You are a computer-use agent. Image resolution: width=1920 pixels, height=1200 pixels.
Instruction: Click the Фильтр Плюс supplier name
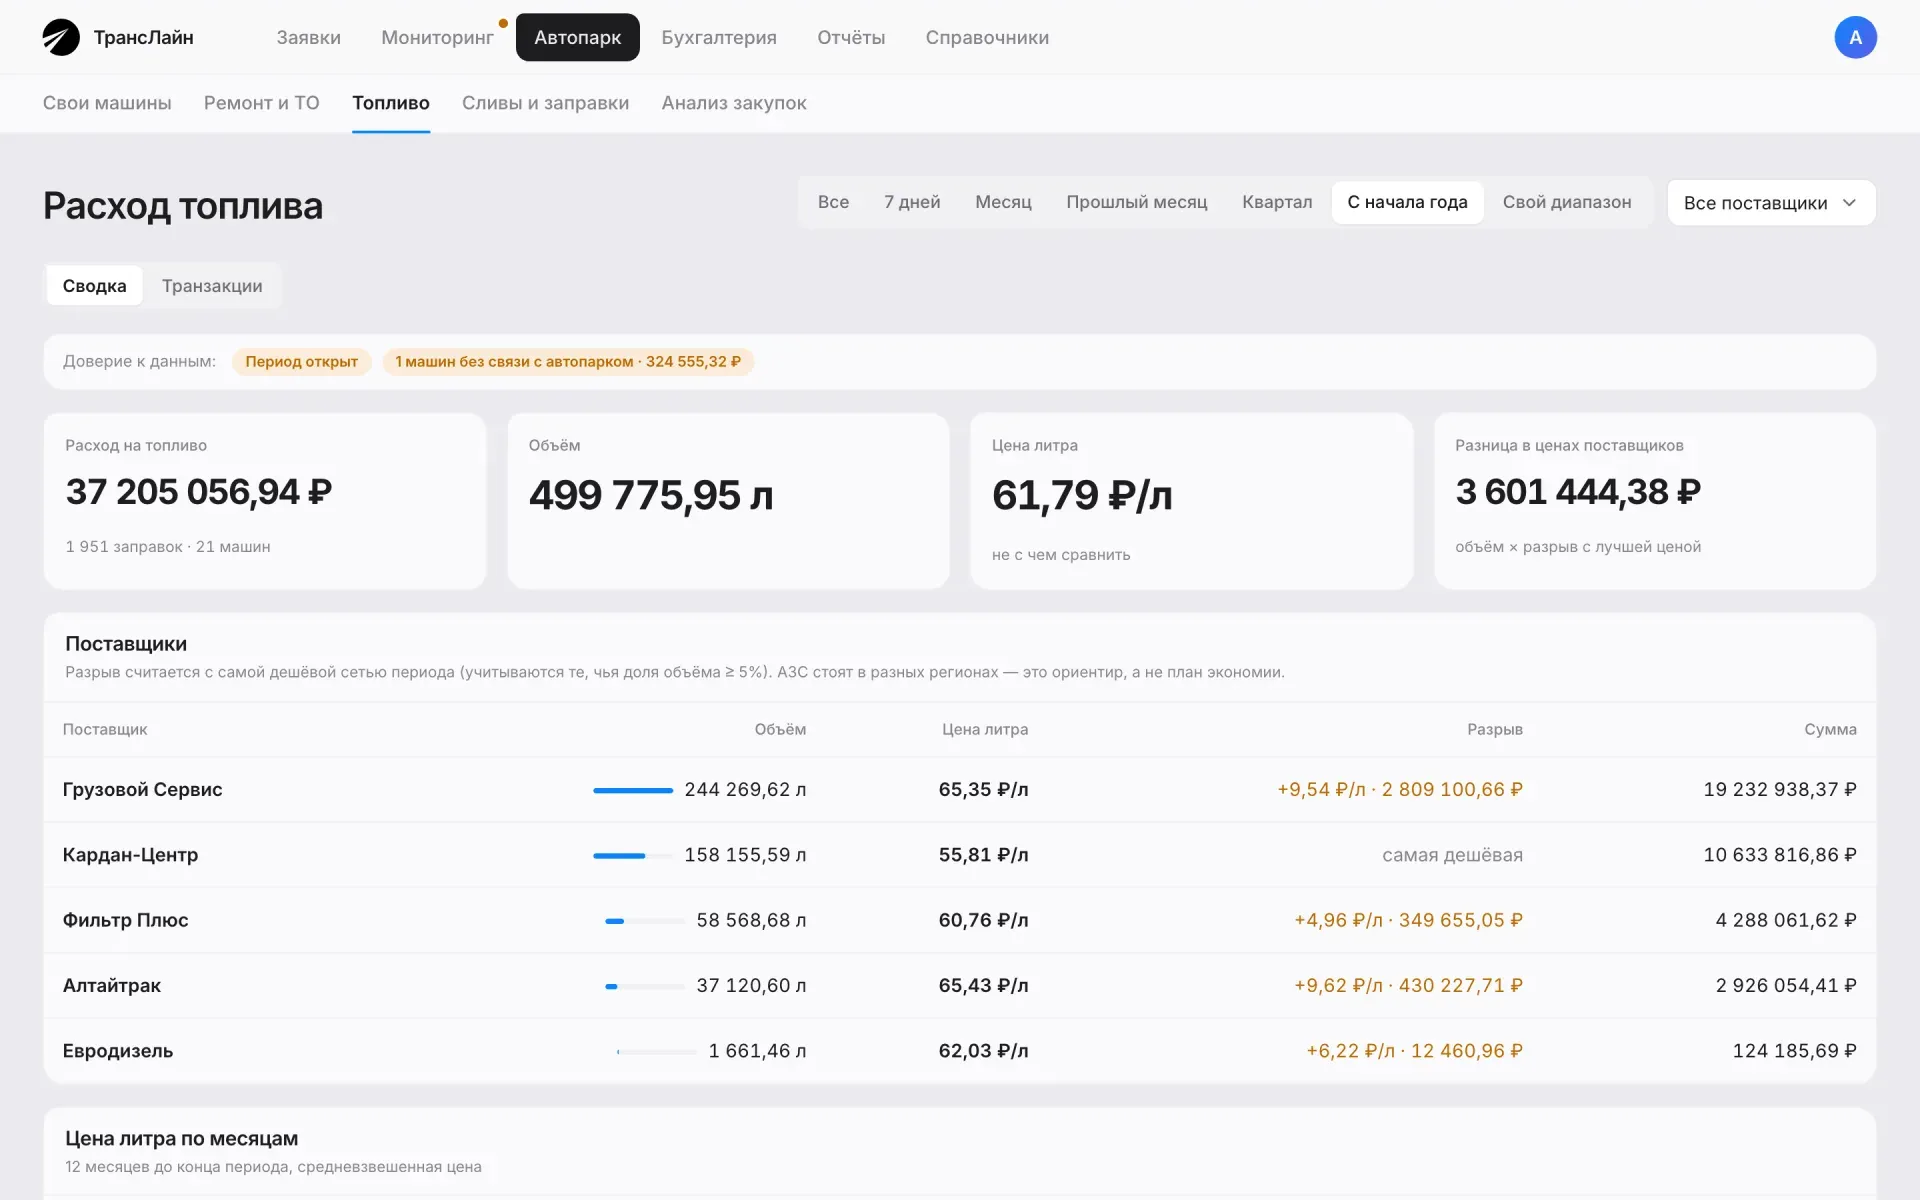click(126, 920)
